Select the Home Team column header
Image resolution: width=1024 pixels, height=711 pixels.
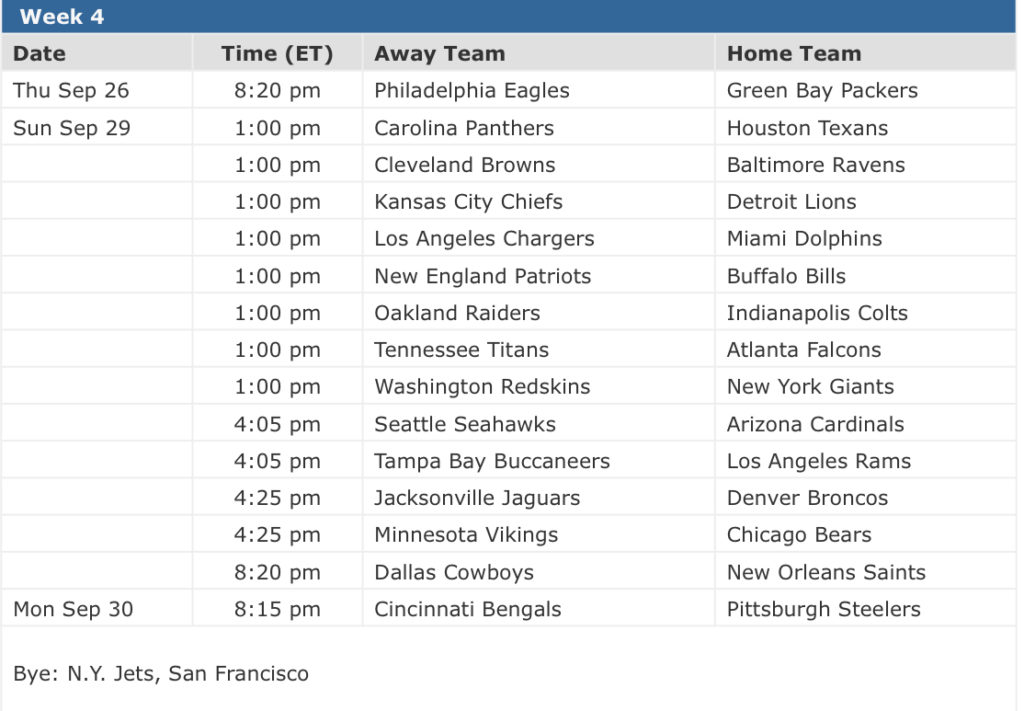coord(793,54)
